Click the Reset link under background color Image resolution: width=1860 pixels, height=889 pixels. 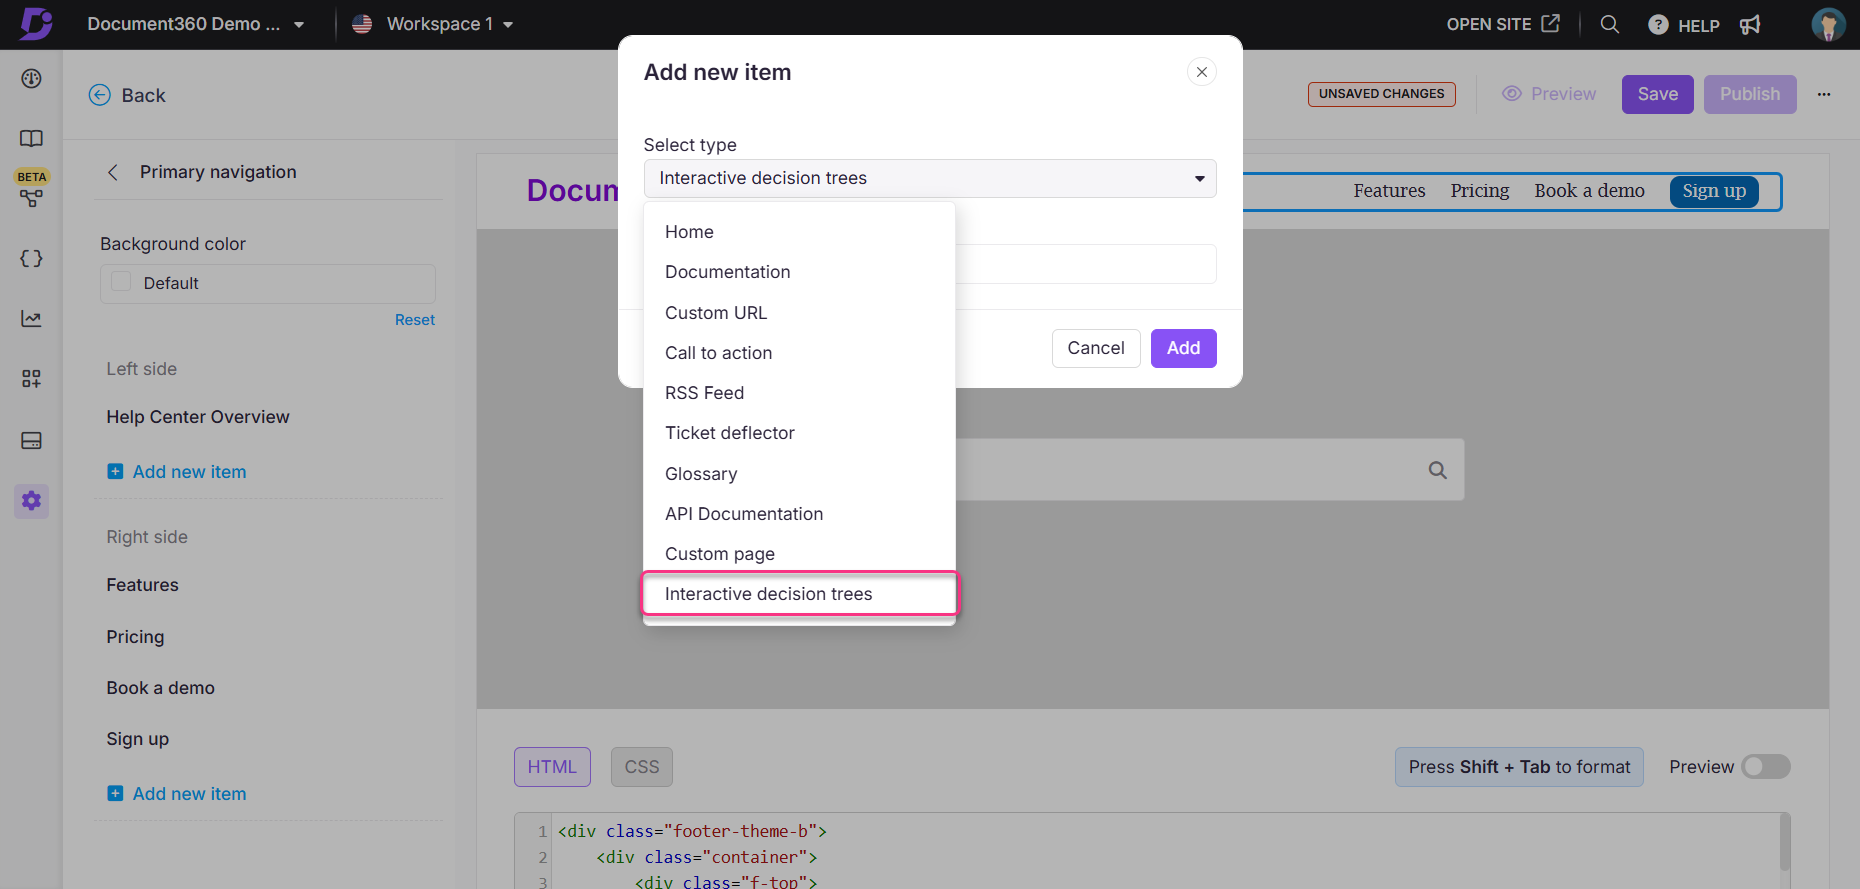click(414, 320)
